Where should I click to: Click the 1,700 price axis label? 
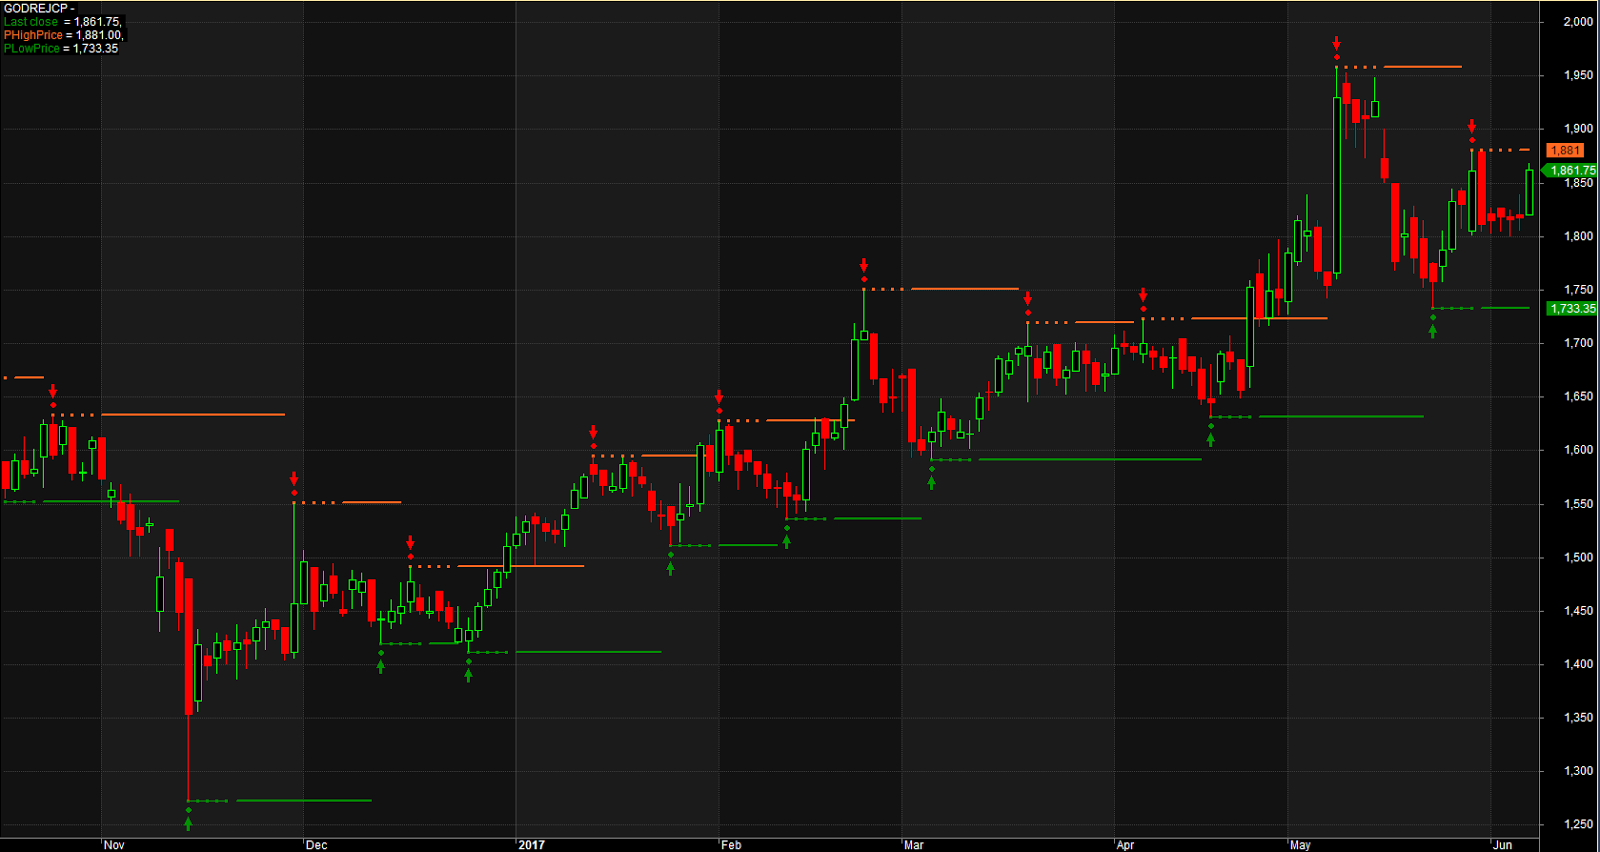click(1578, 343)
